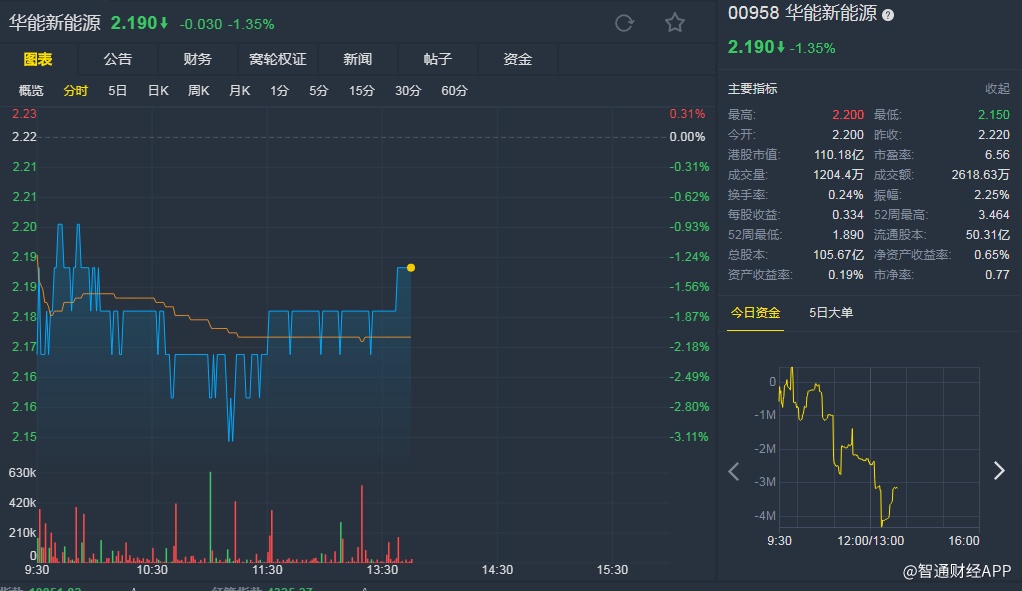This screenshot has width=1022, height=591.
Task: Select the 概览 overview view
Action: tap(31, 91)
